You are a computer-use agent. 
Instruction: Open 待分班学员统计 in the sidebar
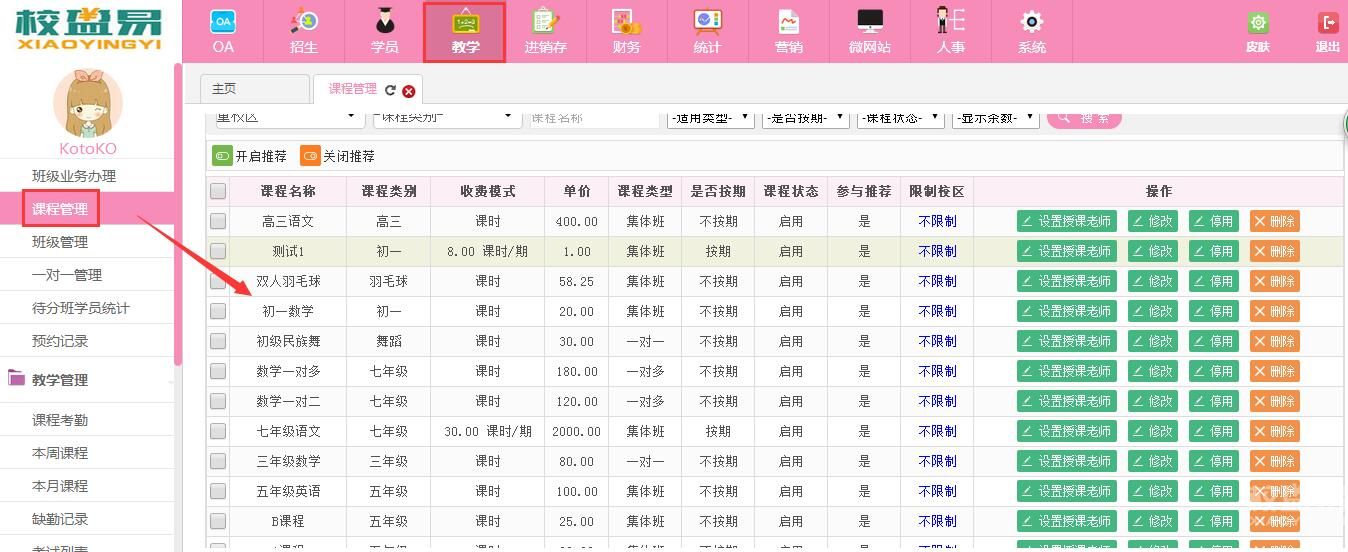[x=81, y=308]
